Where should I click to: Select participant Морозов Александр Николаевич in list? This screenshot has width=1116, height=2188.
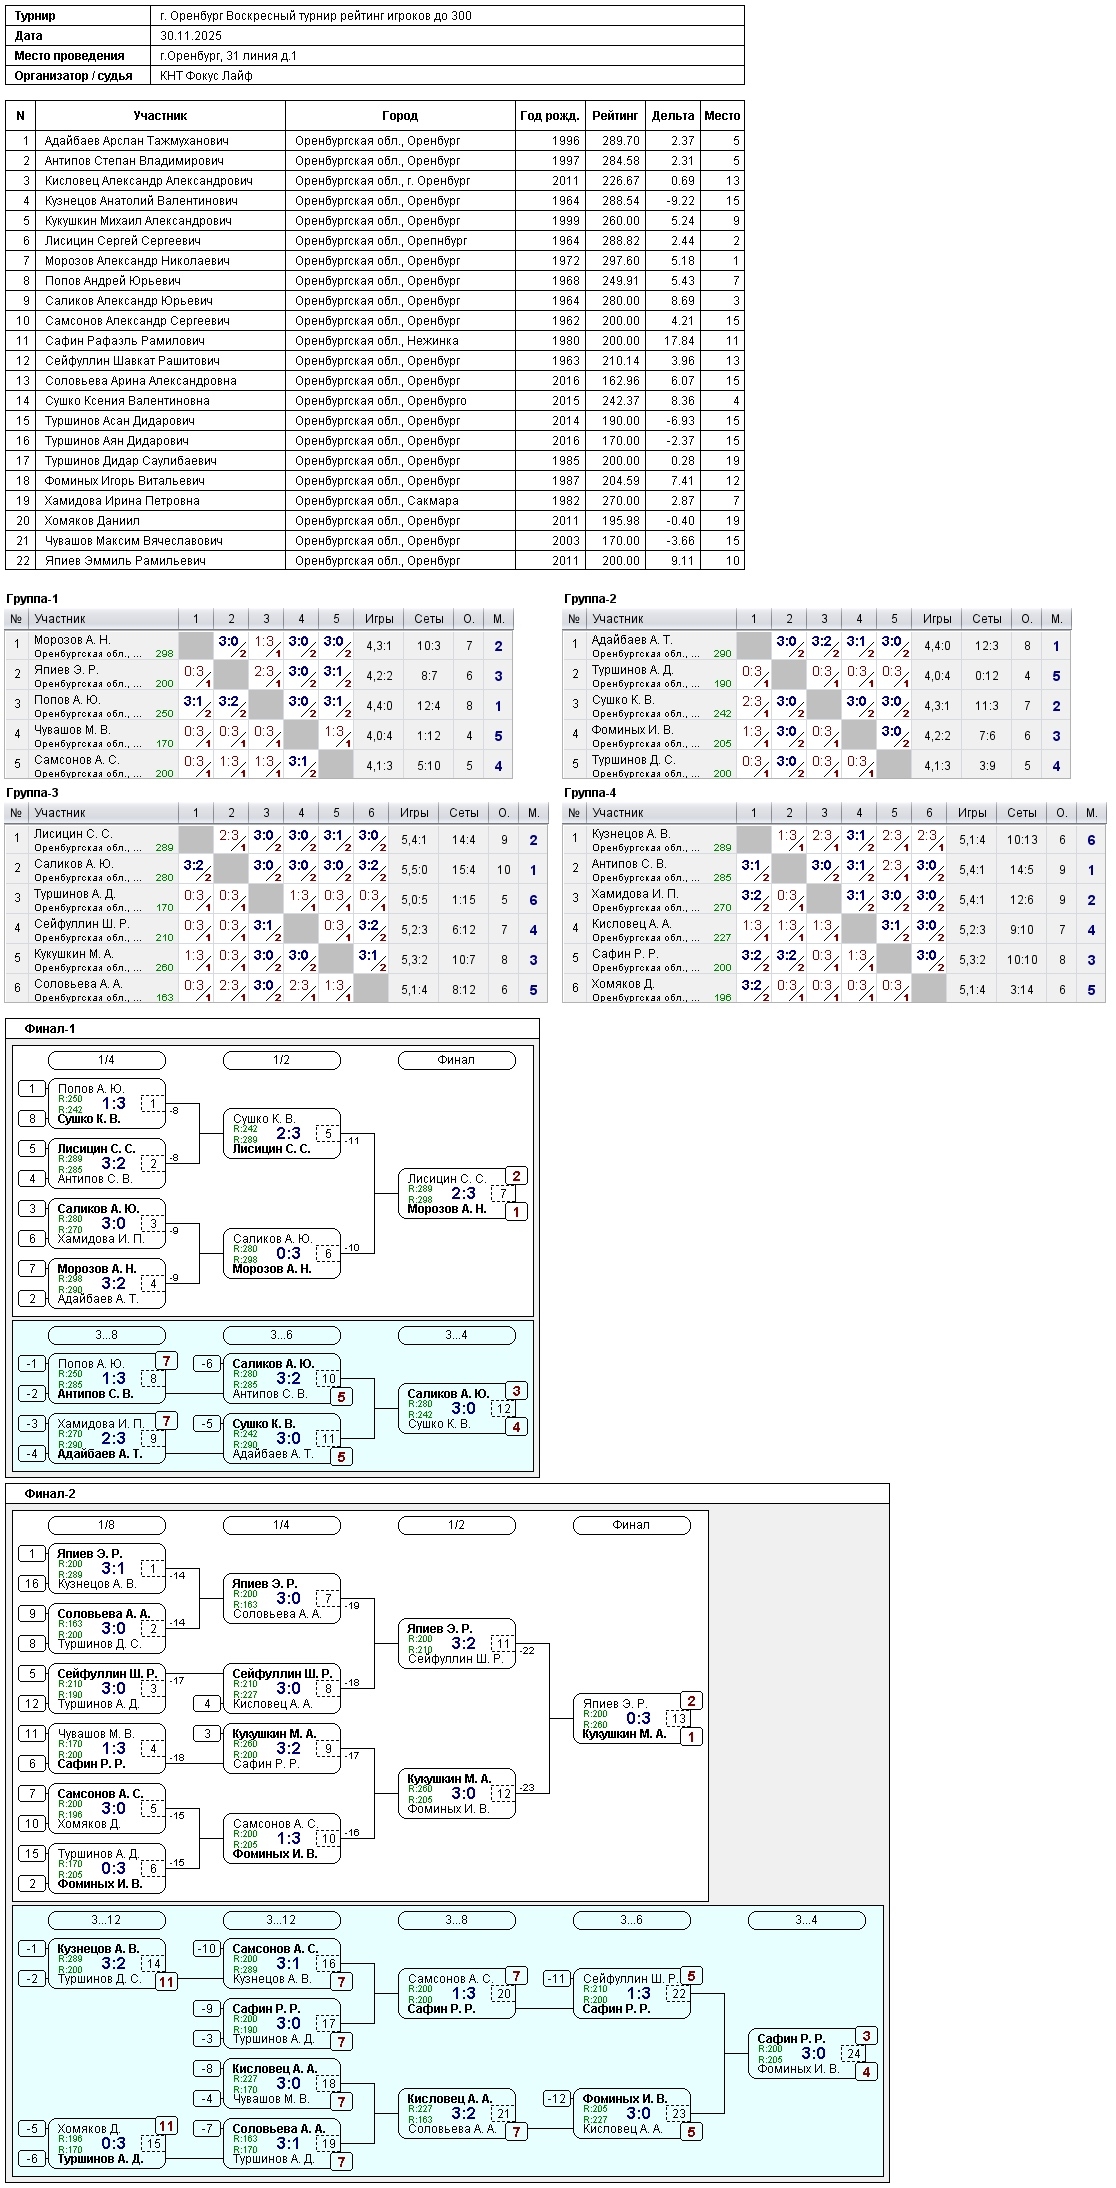pos(137,261)
